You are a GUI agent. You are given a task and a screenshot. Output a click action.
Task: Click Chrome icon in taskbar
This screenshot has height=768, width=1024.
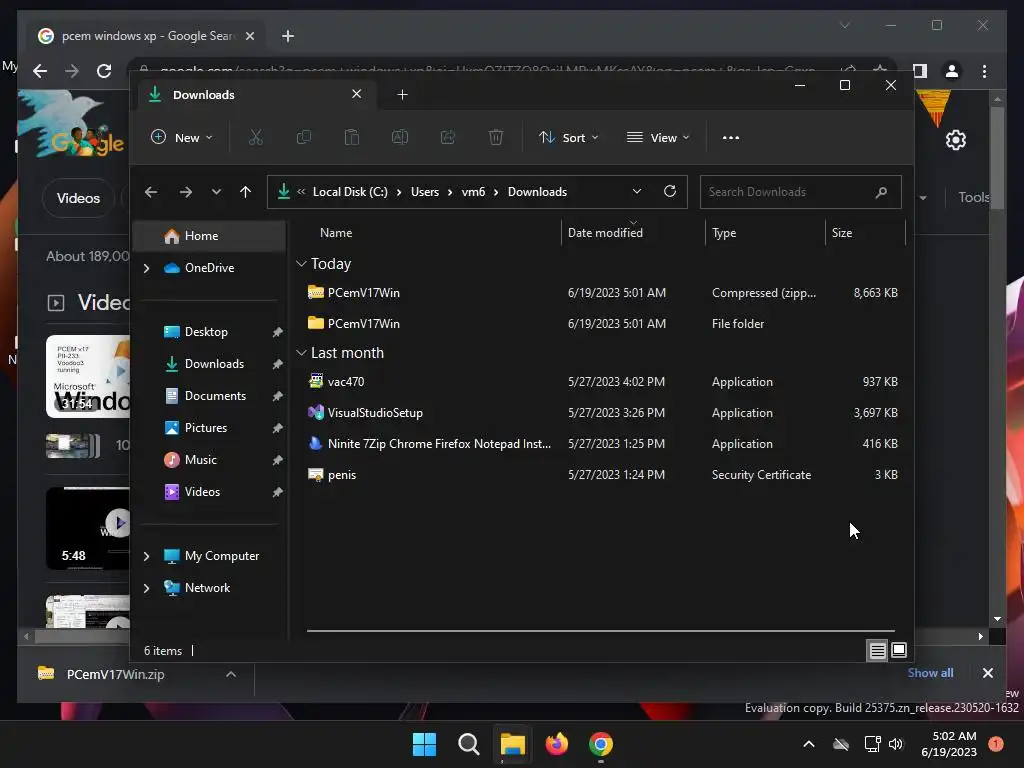[x=601, y=744]
